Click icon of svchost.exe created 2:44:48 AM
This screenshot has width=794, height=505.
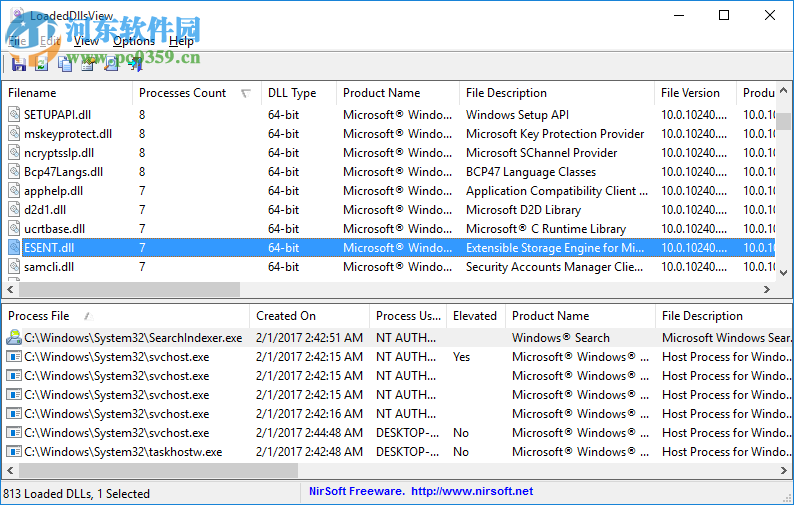coord(14,433)
